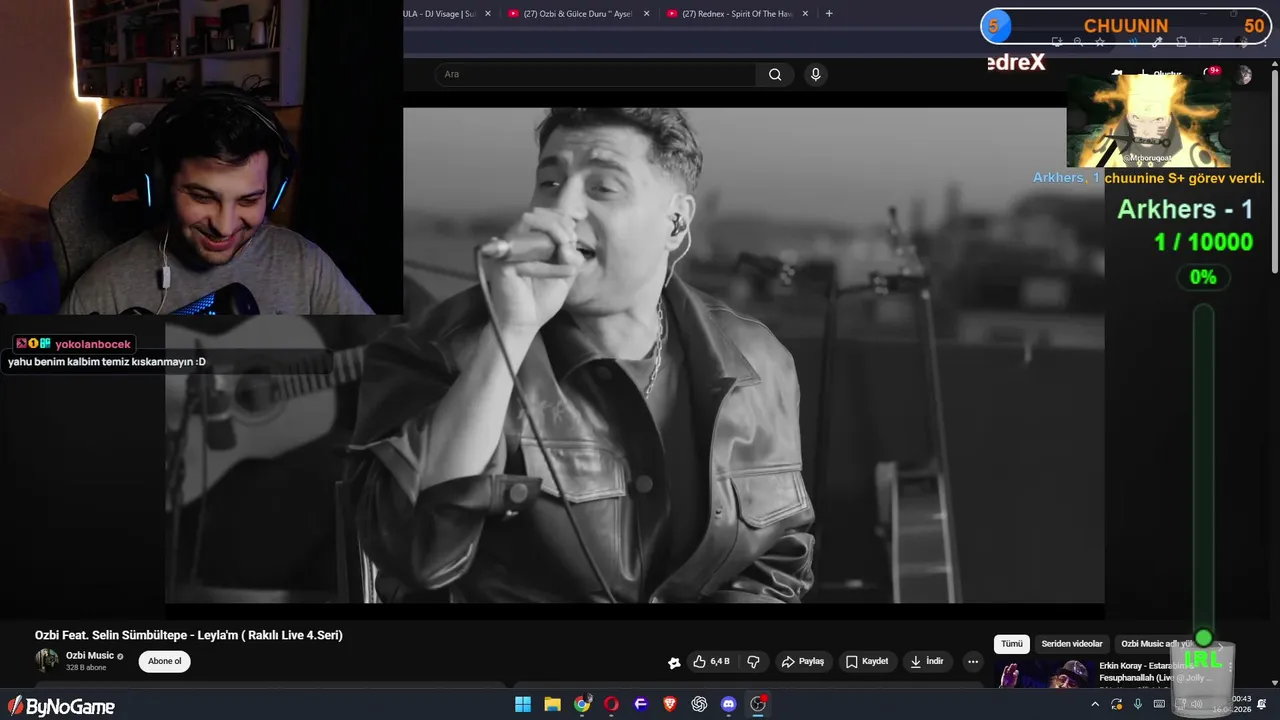The image size is (1280, 720).
Task: Dislike the video with thumbs-down icon
Action: click(754, 661)
